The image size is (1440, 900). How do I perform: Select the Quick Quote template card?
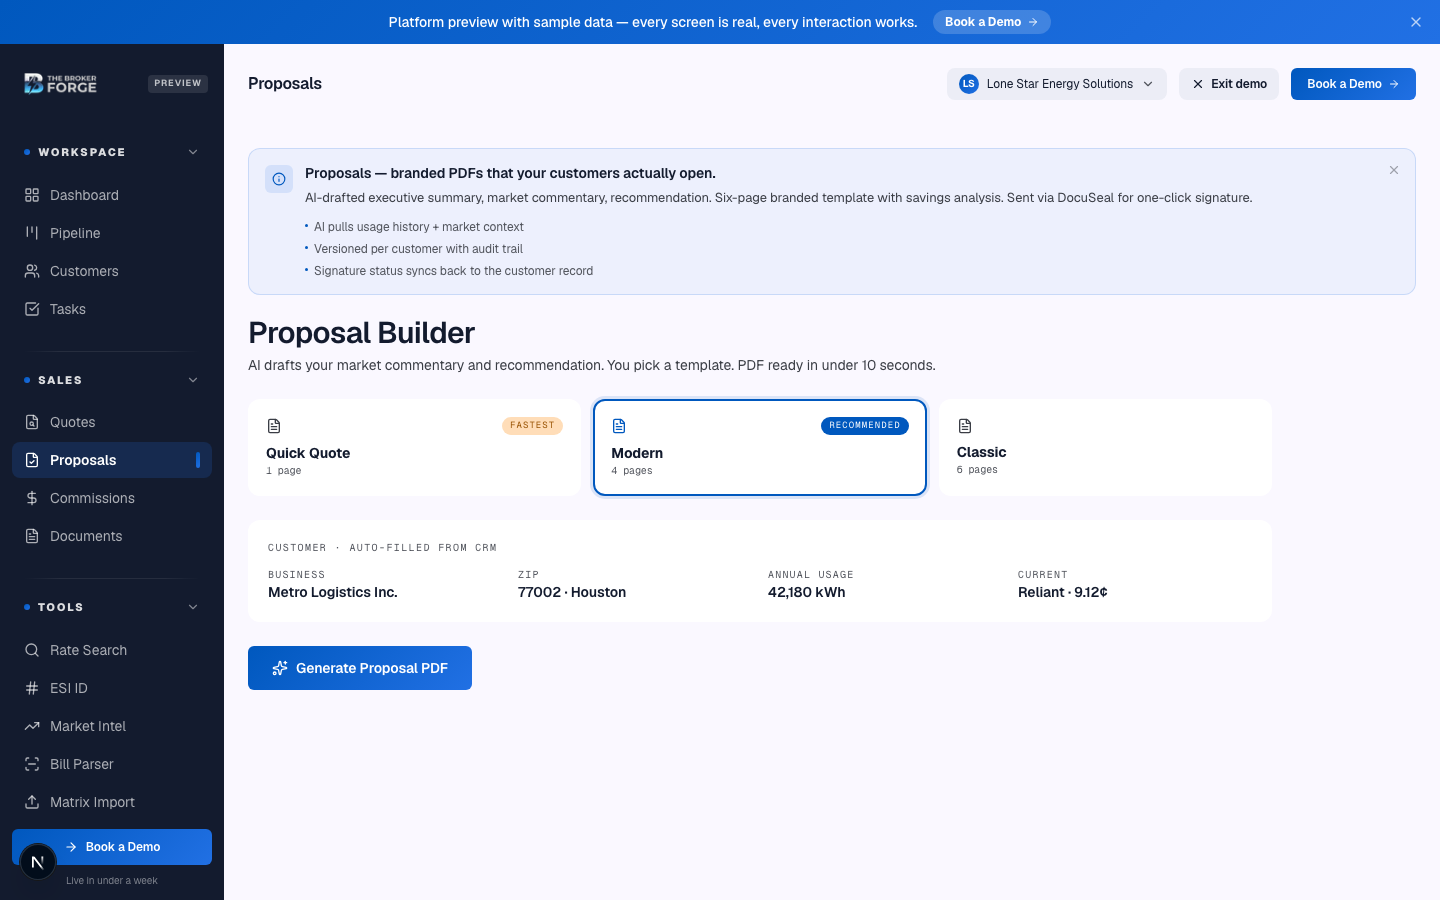(x=414, y=447)
